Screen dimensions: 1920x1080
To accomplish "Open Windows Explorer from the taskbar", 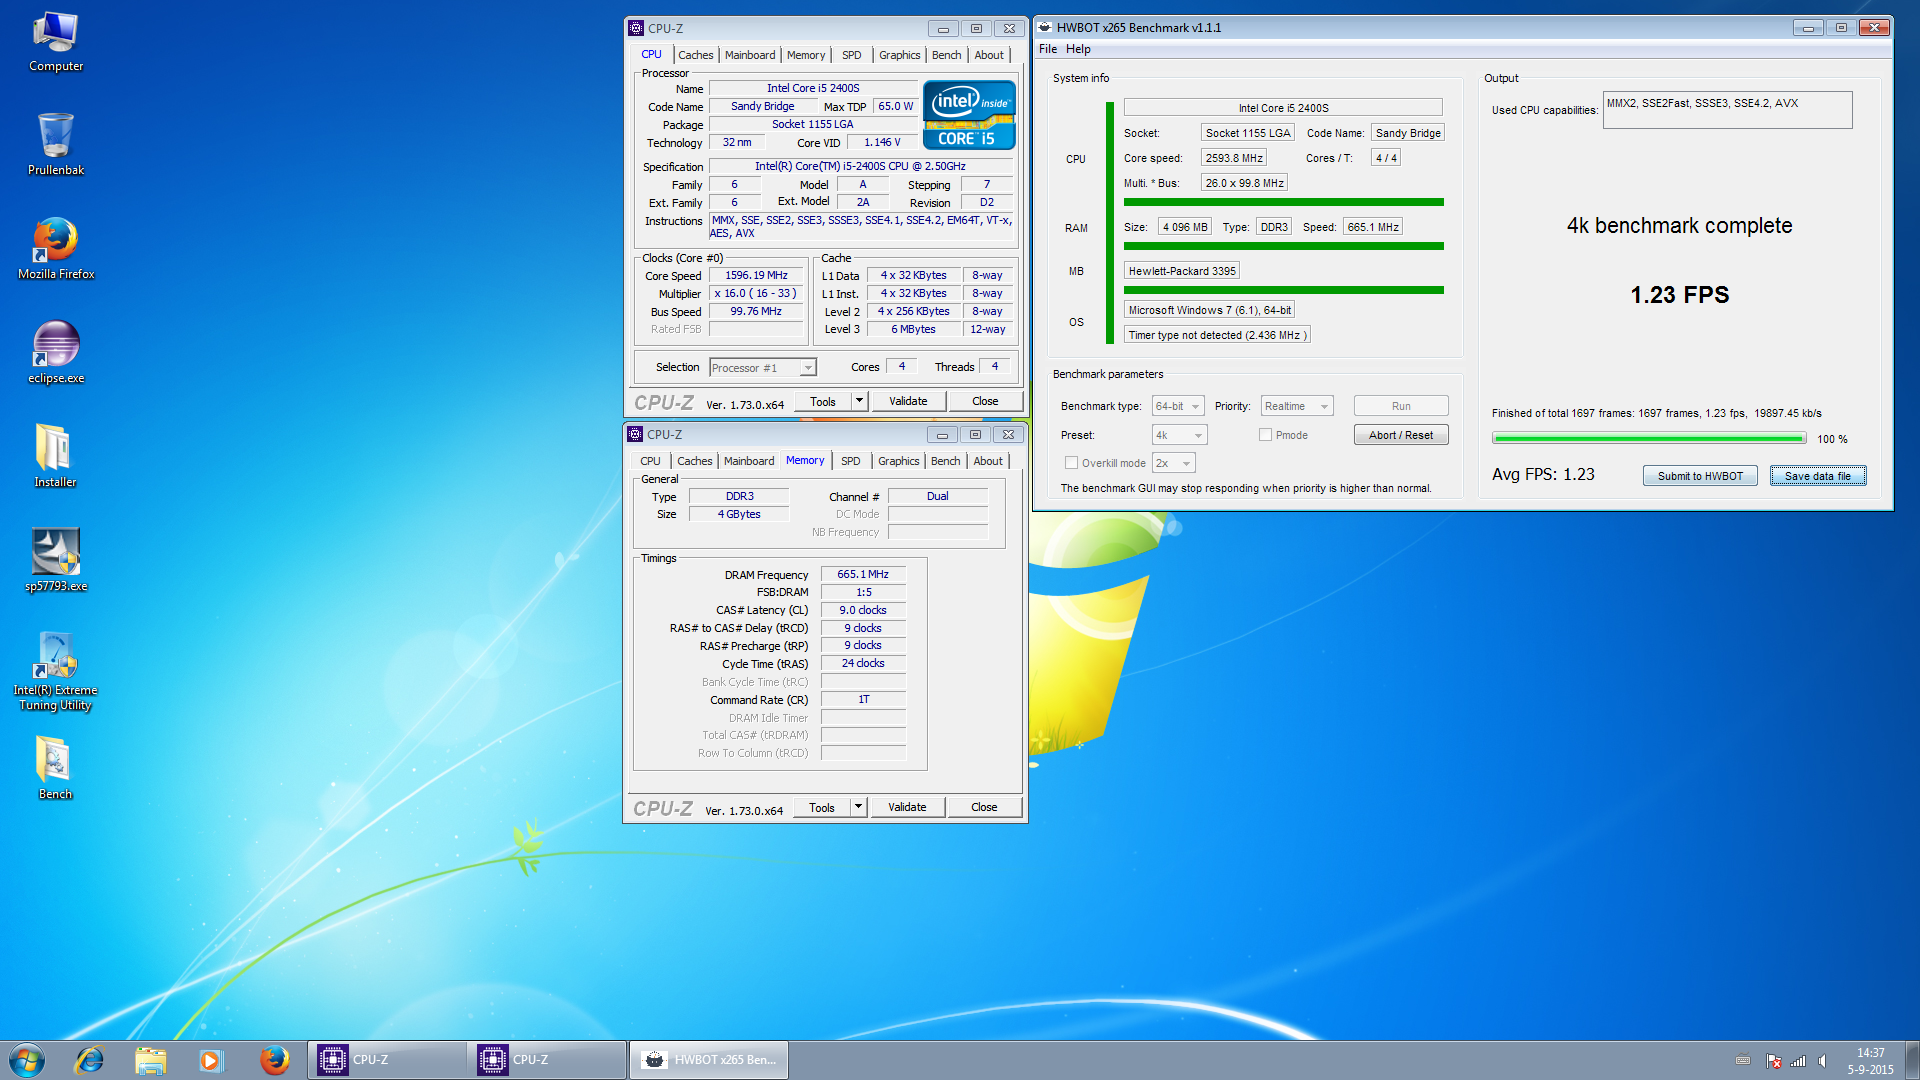I will 151,1060.
